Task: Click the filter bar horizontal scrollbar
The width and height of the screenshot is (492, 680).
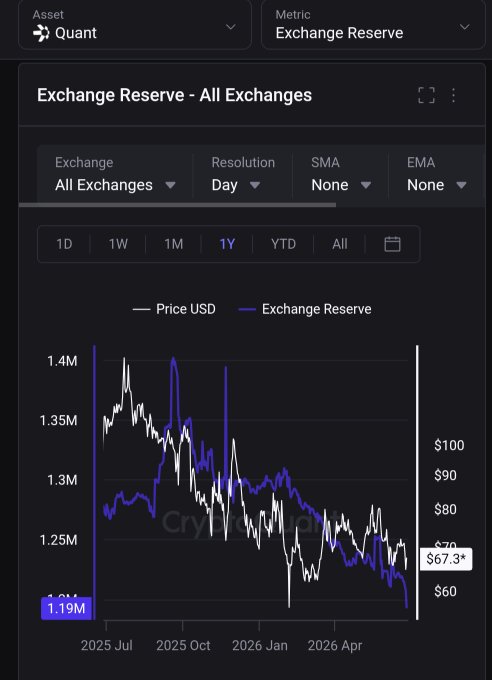Action: coord(177,205)
